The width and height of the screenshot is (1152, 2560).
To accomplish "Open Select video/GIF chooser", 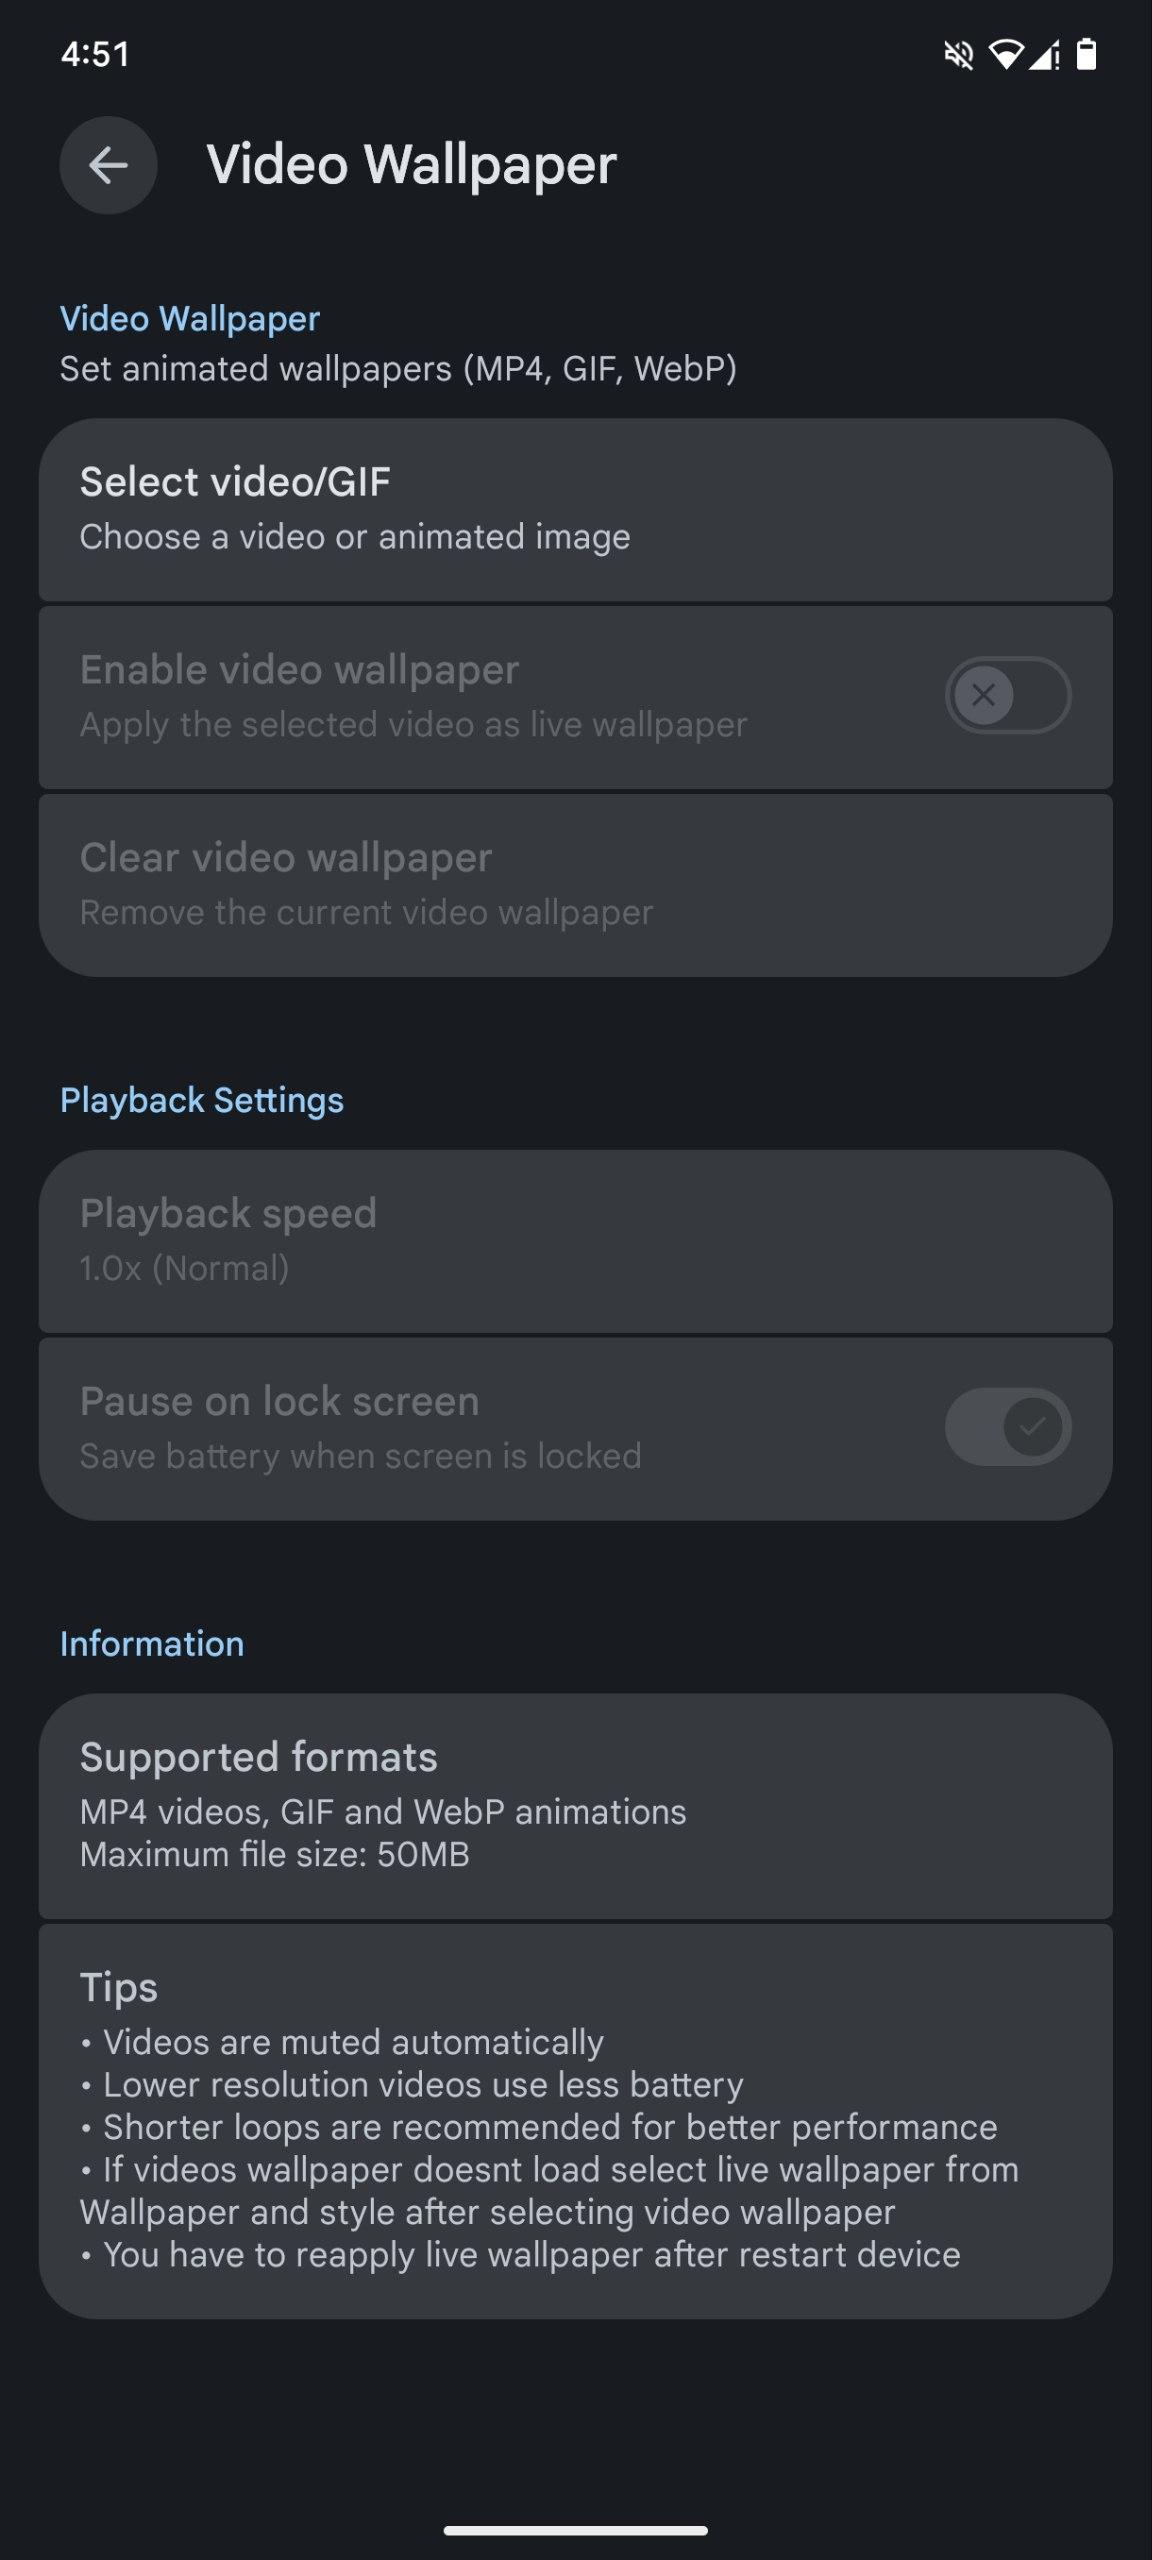I will [x=575, y=509].
